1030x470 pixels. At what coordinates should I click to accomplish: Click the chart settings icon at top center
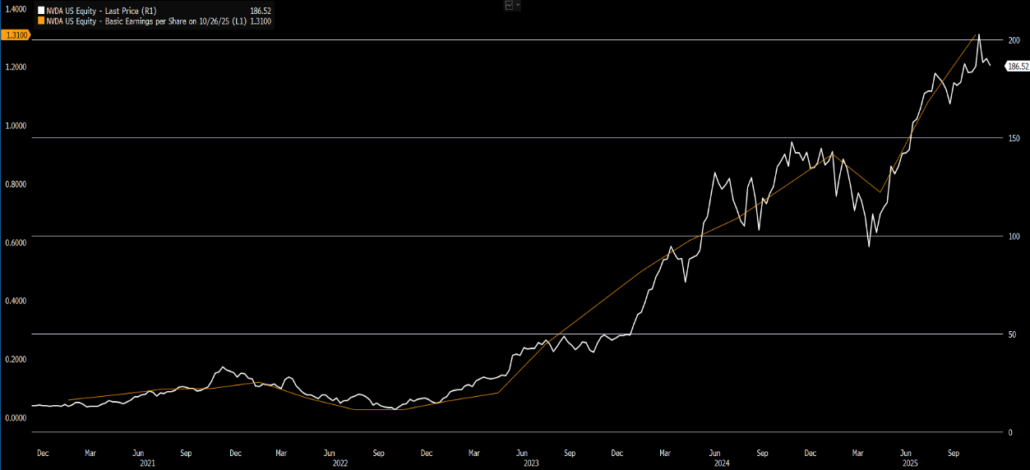(x=510, y=6)
